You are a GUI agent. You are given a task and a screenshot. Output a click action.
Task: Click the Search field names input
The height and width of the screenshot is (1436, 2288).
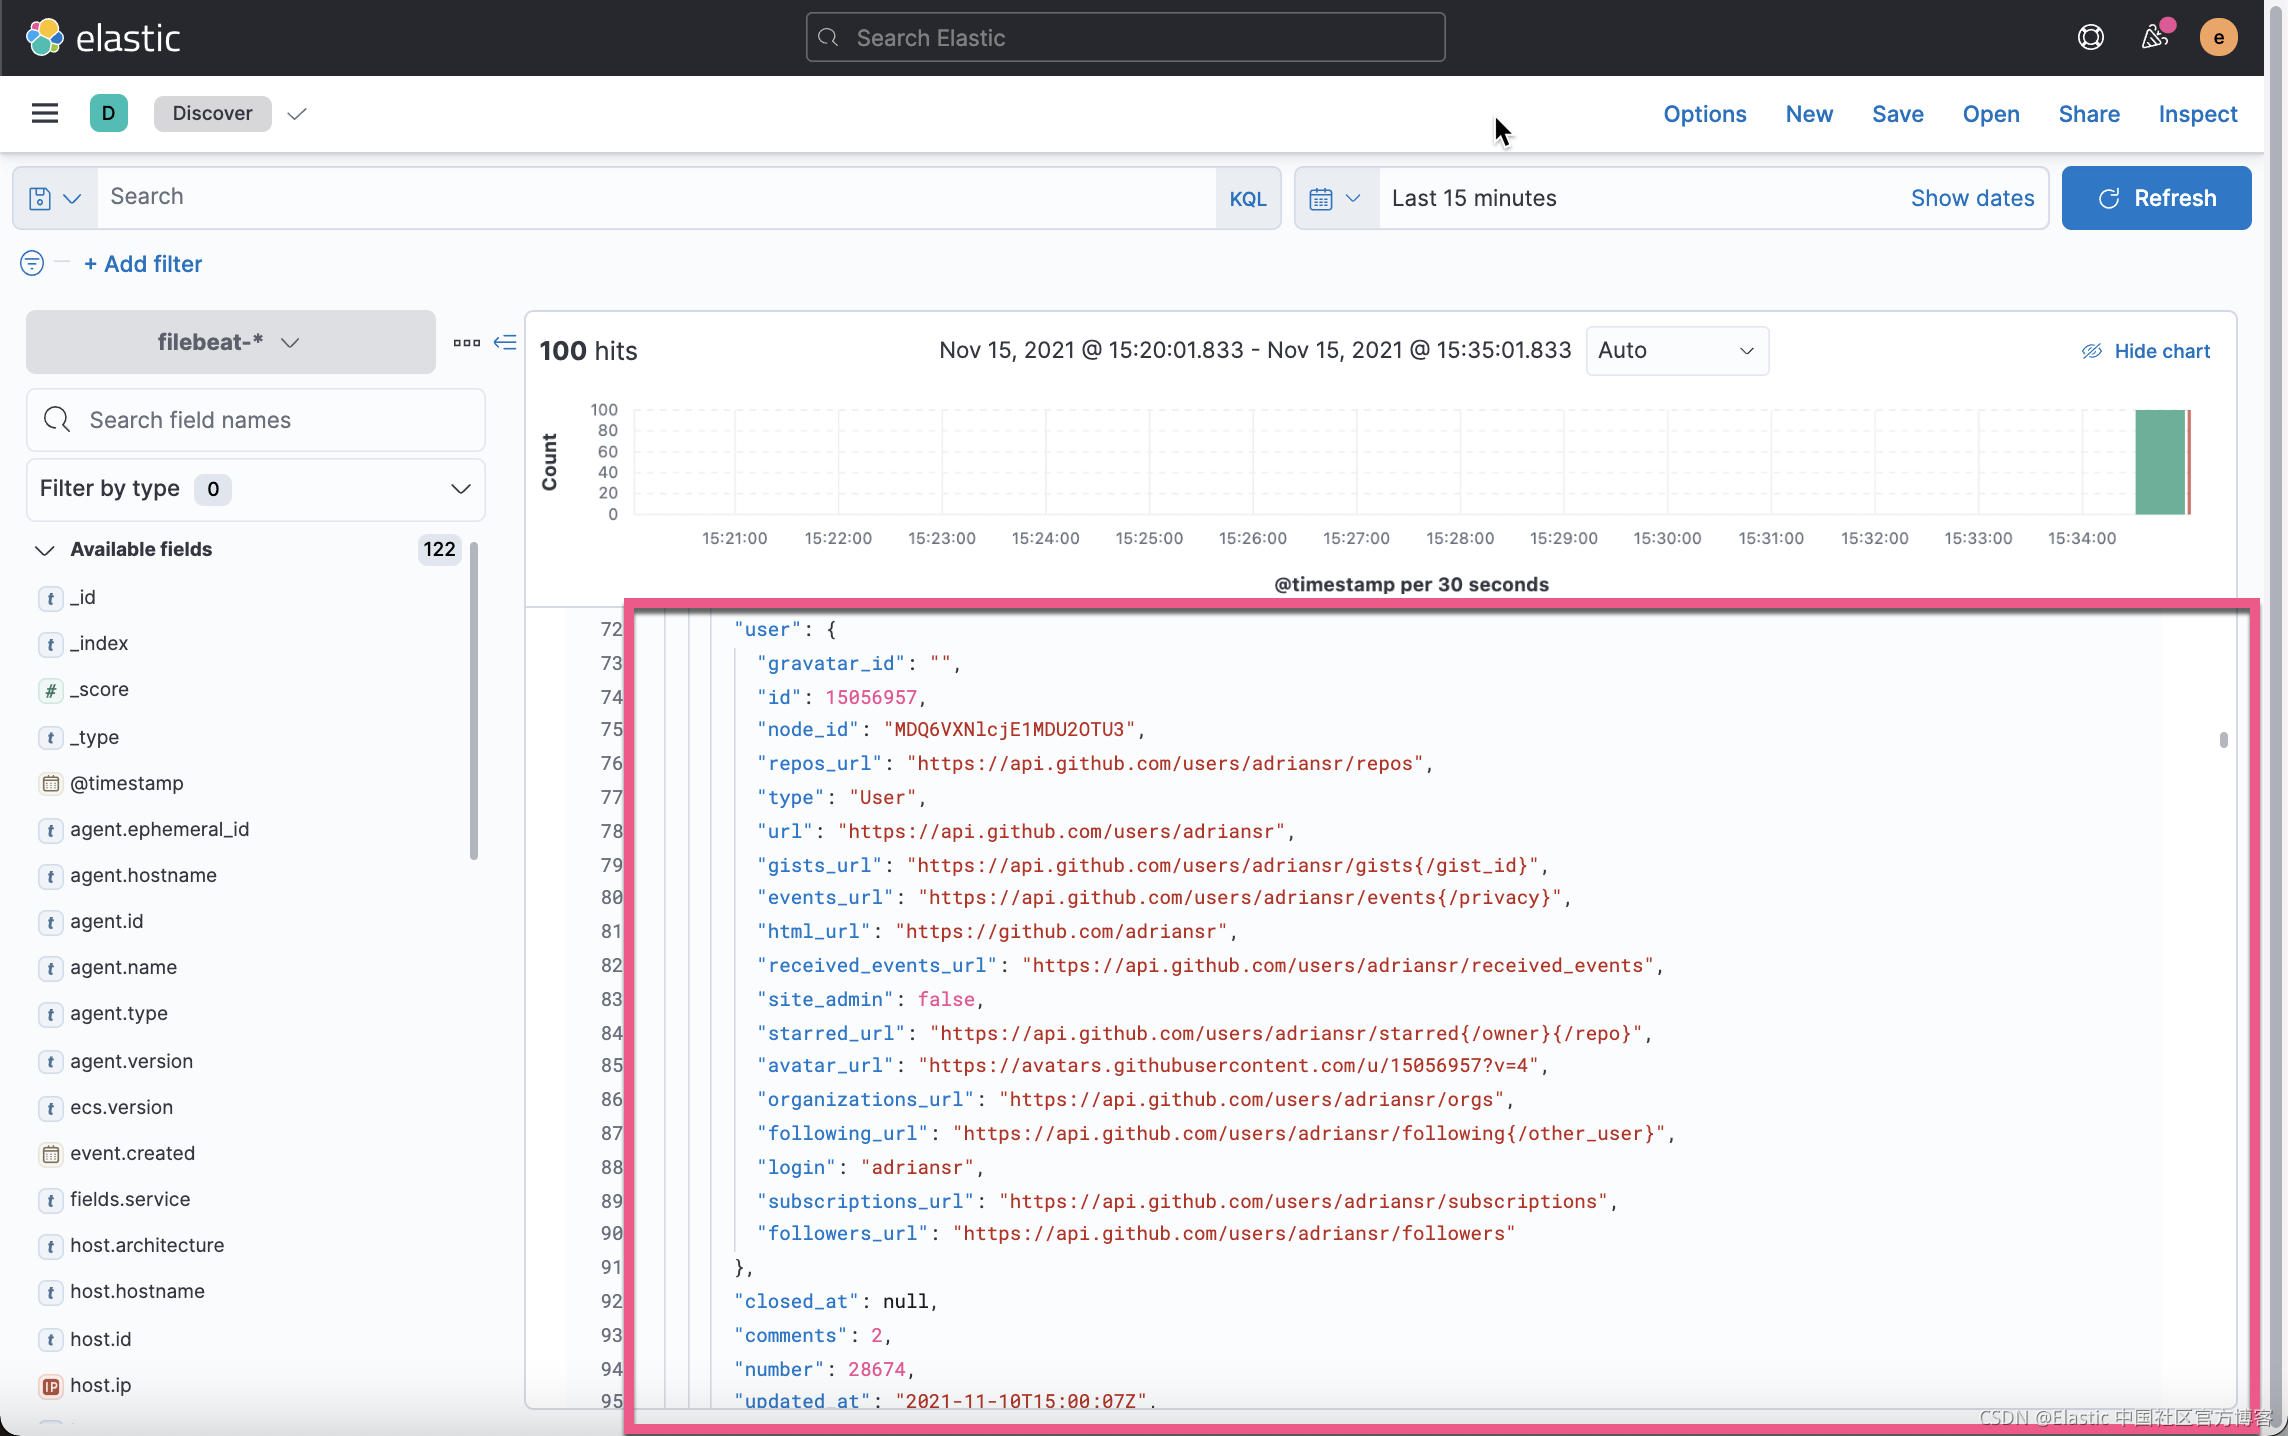(255, 420)
